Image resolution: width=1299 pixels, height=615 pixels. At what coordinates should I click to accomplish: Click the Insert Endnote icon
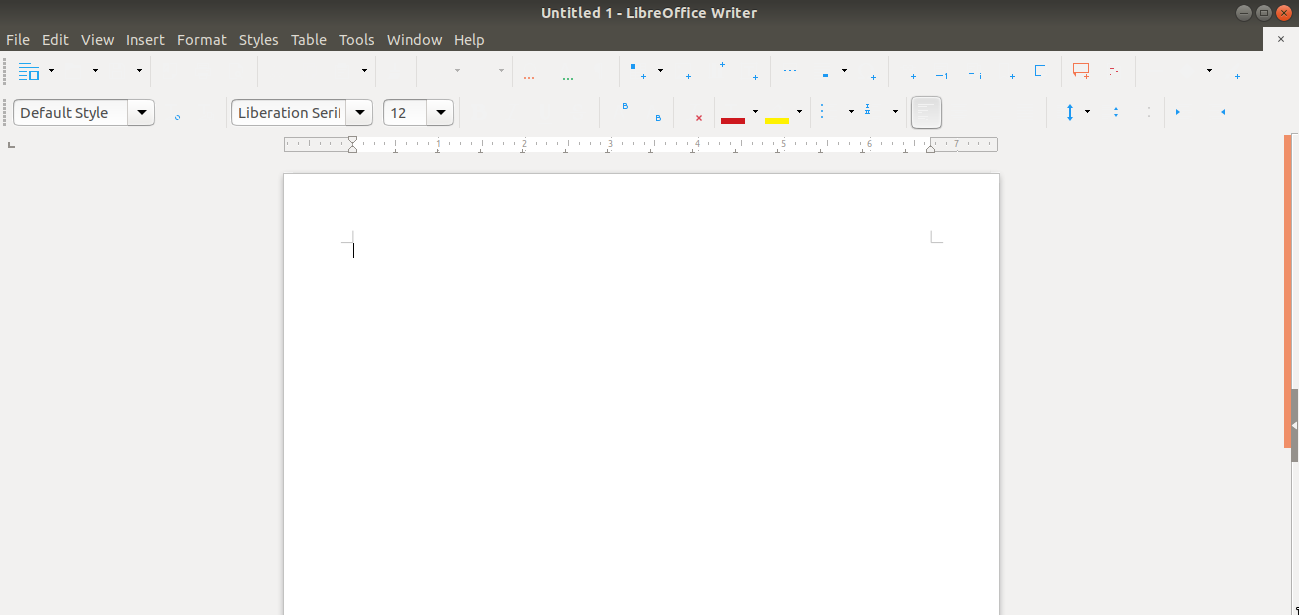[x=975, y=72]
